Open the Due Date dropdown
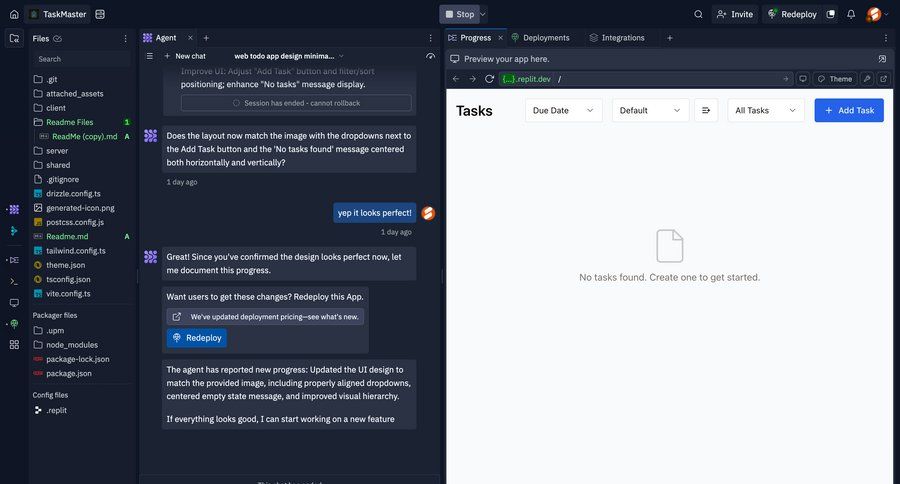Image resolution: width=900 pixels, height=484 pixels. tap(564, 110)
